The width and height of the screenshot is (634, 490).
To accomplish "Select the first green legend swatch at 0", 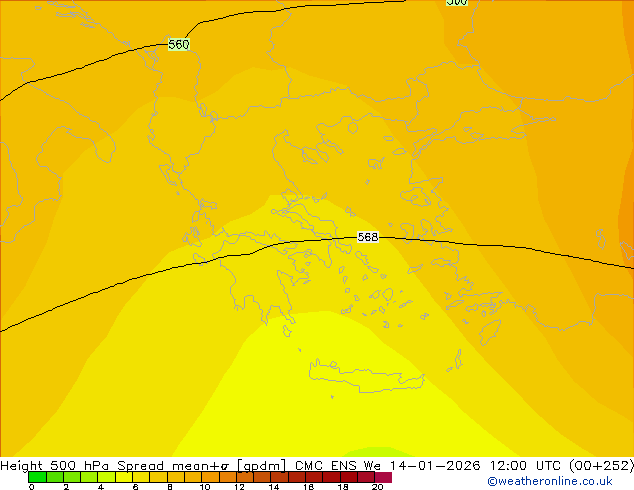I will [x=37, y=477].
